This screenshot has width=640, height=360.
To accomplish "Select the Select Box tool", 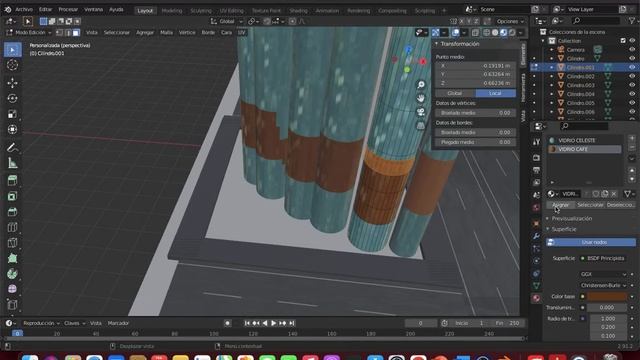I will click(12, 50).
